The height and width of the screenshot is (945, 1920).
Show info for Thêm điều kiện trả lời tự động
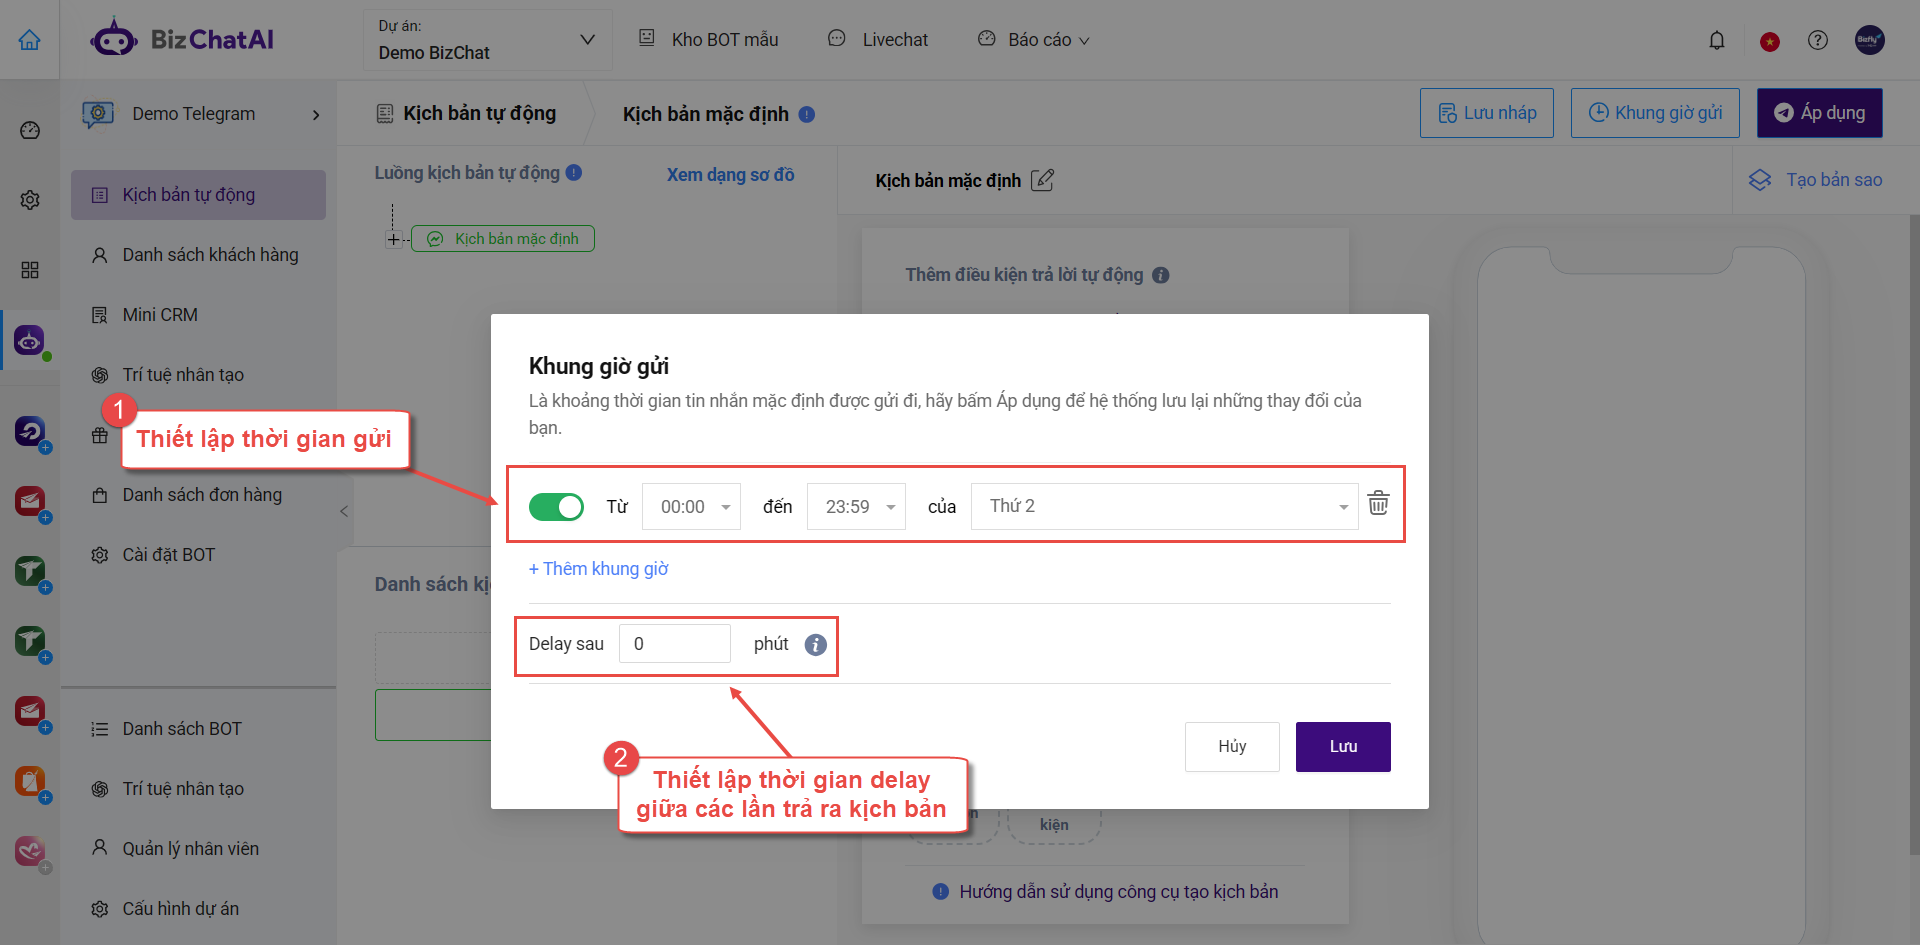point(1160,275)
